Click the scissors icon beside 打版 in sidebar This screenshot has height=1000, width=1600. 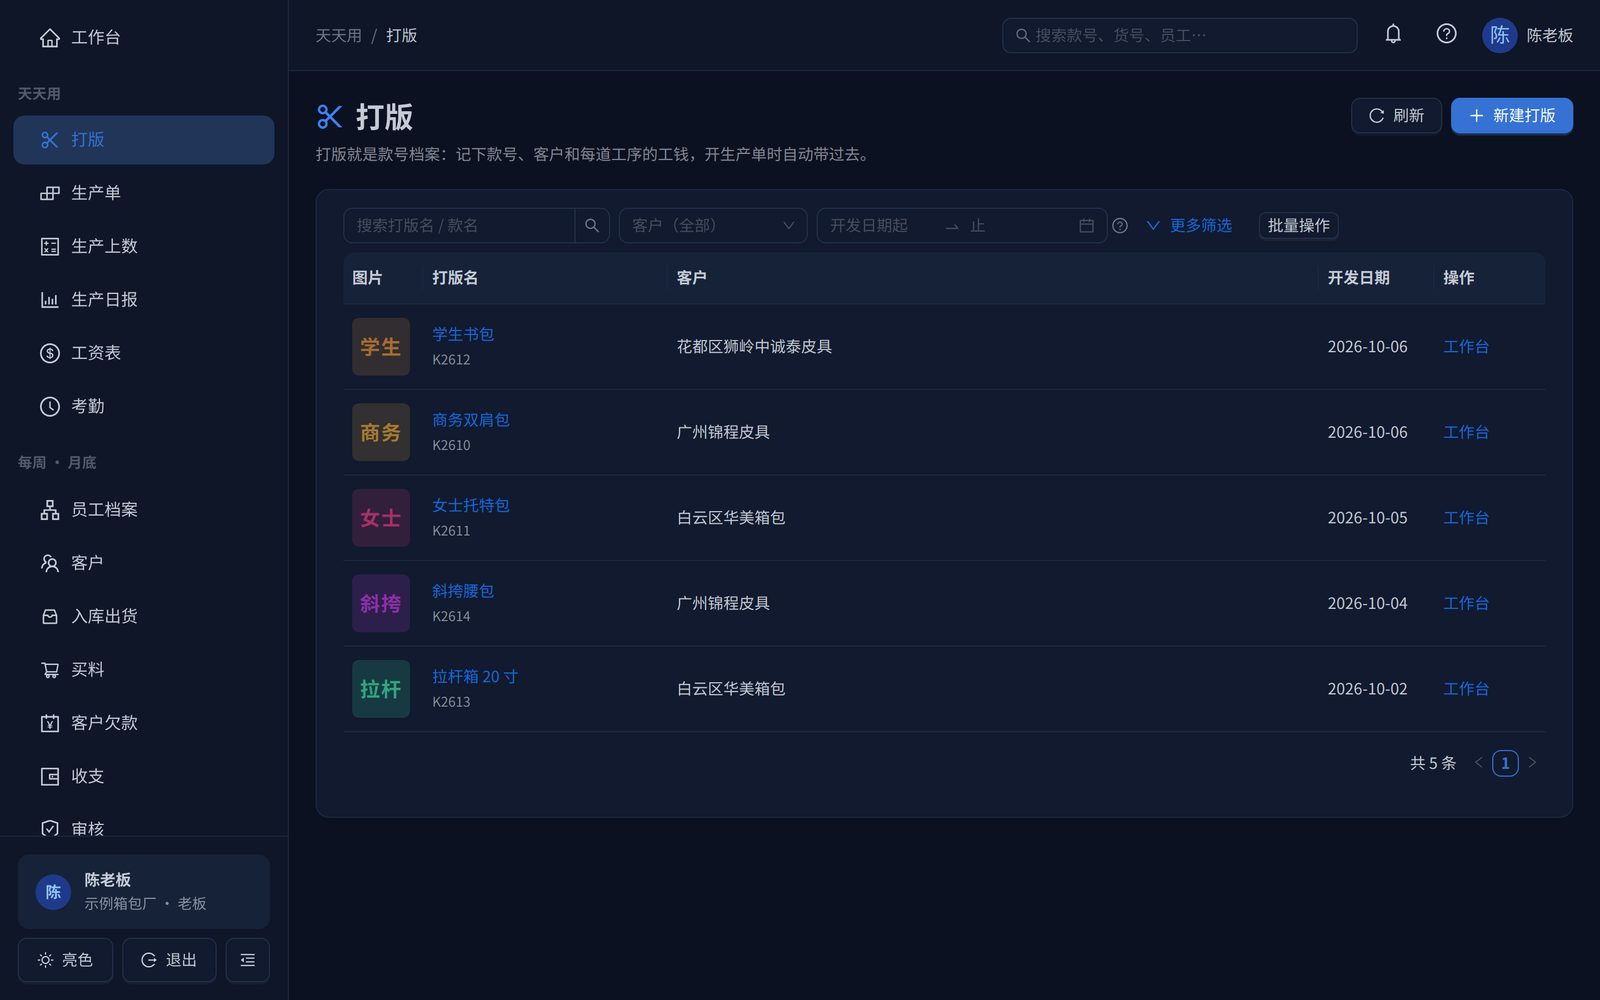(49, 140)
